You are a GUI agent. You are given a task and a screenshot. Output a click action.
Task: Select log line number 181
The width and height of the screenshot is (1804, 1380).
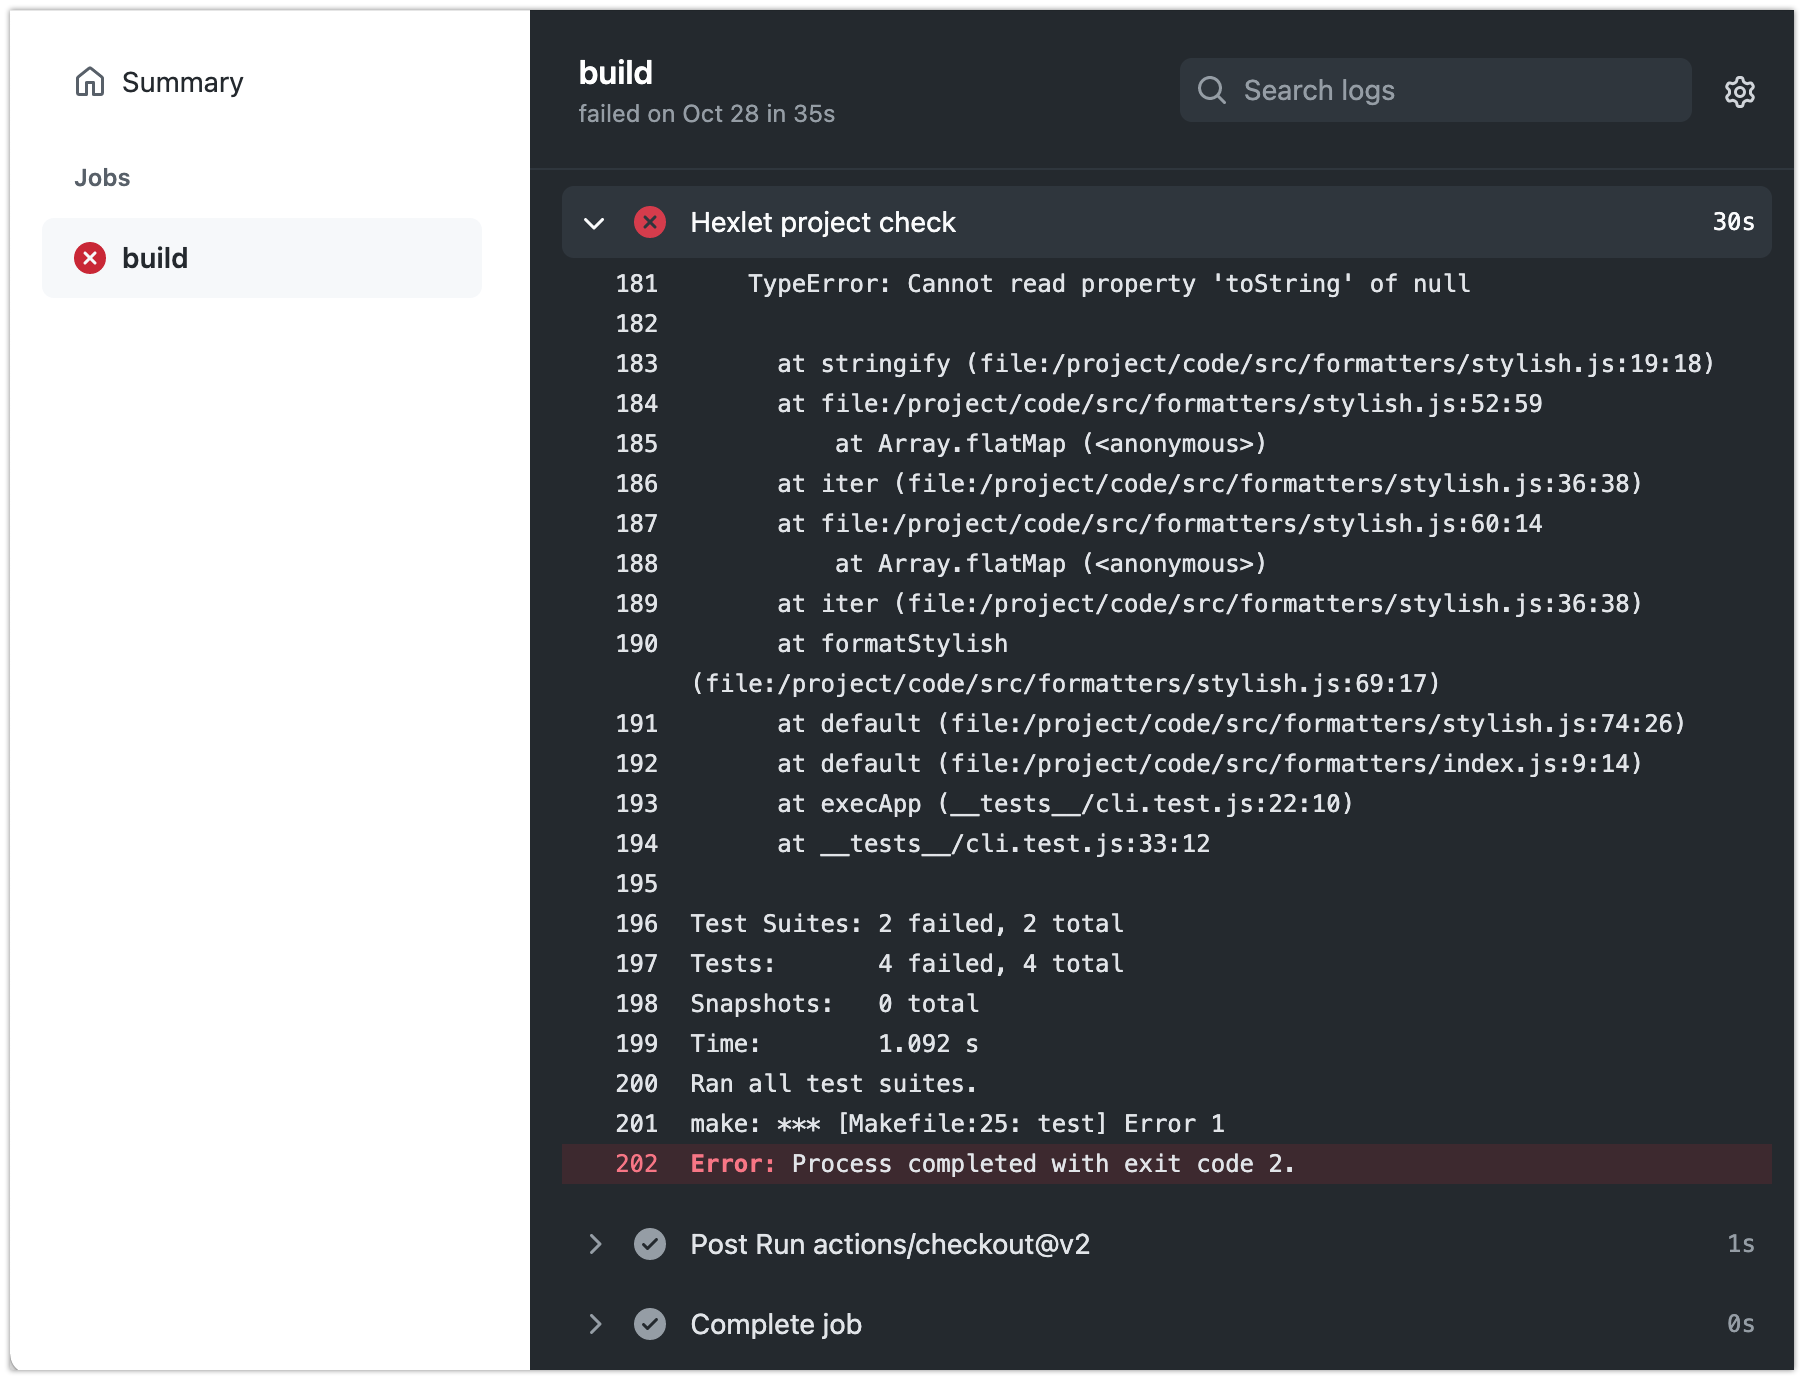[636, 284]
